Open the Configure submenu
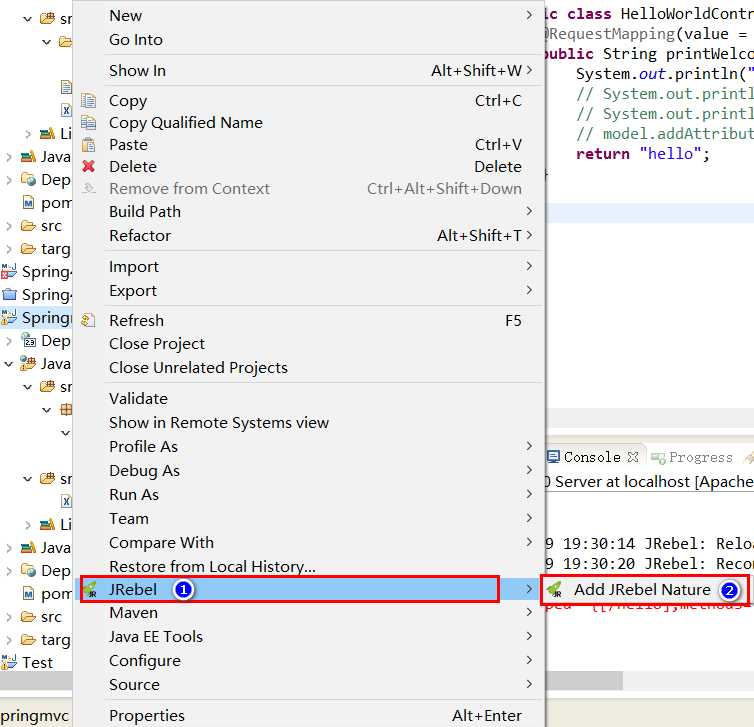The height and width of the screenshot is (727, 754). [310, 661]
